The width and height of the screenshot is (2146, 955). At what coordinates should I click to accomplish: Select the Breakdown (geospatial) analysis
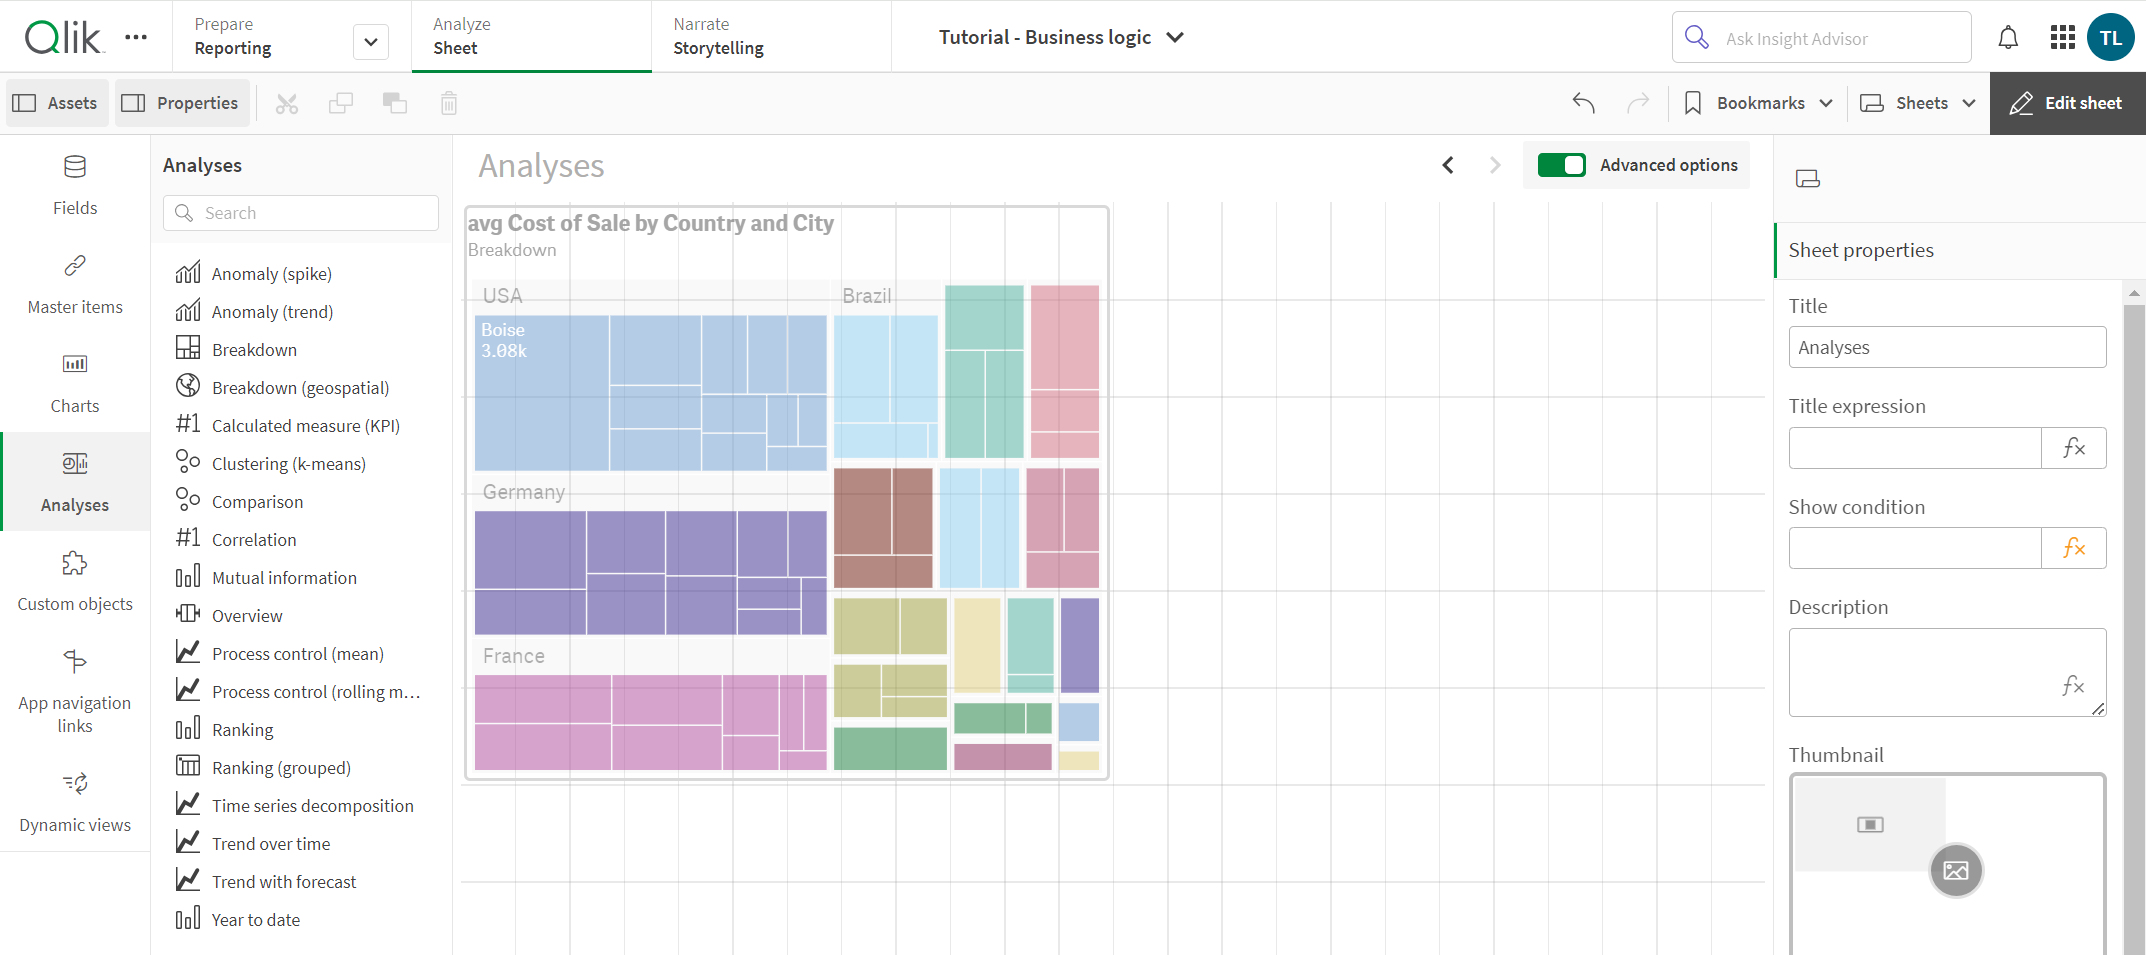(x=300, y=387)
